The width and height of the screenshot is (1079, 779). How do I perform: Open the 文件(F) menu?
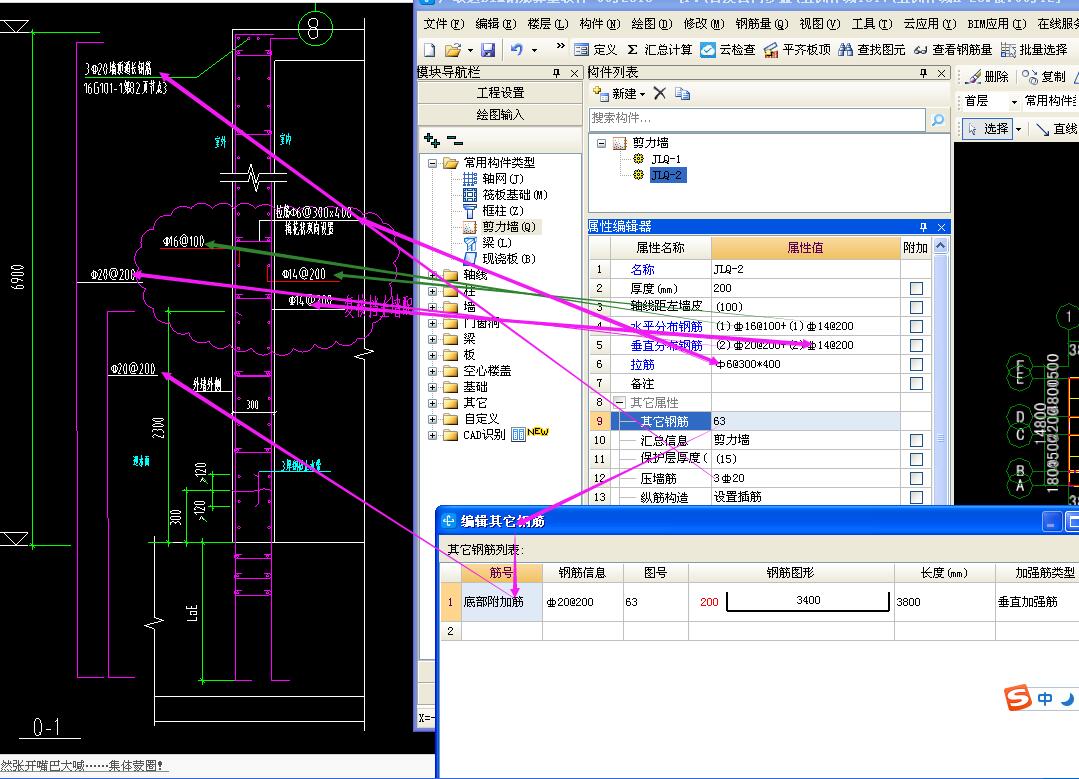[444, 24]
